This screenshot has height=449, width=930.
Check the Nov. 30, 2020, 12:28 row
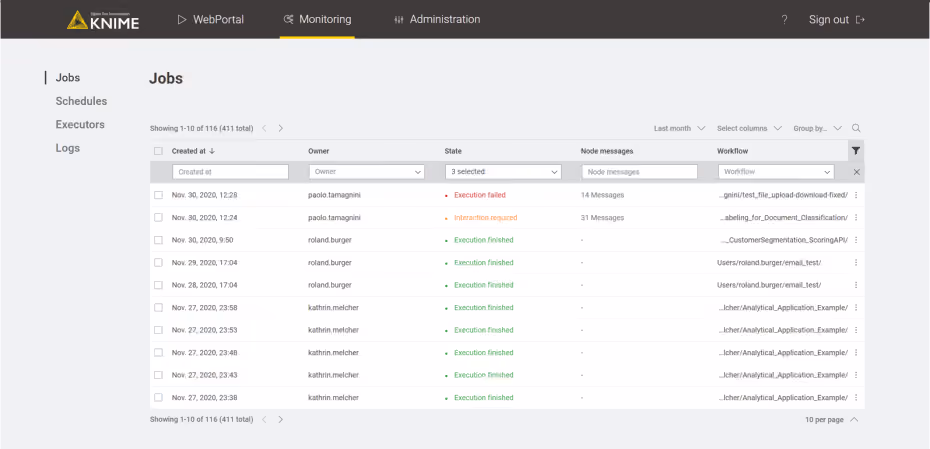[x=158, y=195]
